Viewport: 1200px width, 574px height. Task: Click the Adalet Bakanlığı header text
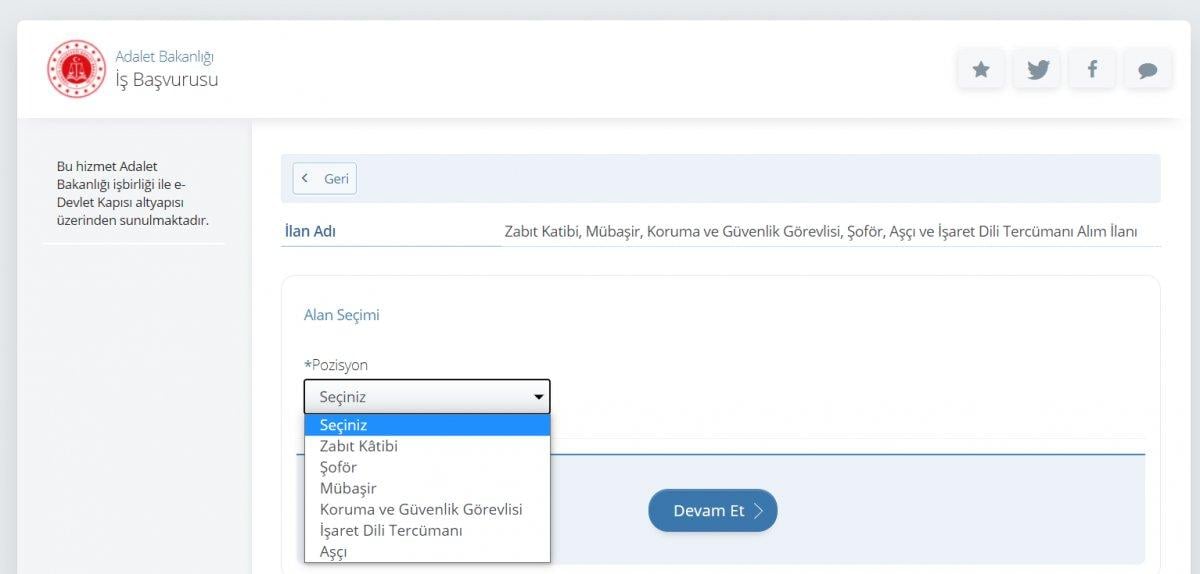pos(164,57)
